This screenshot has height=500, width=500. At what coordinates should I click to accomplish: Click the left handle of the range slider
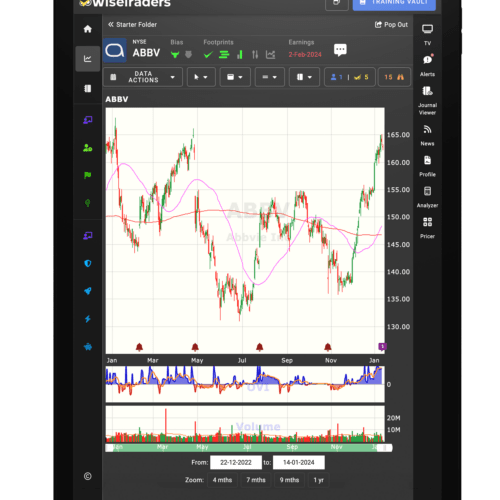tap(109, 448)
